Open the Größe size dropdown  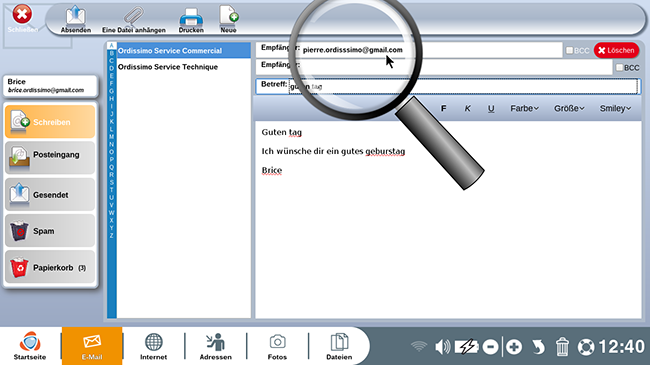tap(569, 108)
